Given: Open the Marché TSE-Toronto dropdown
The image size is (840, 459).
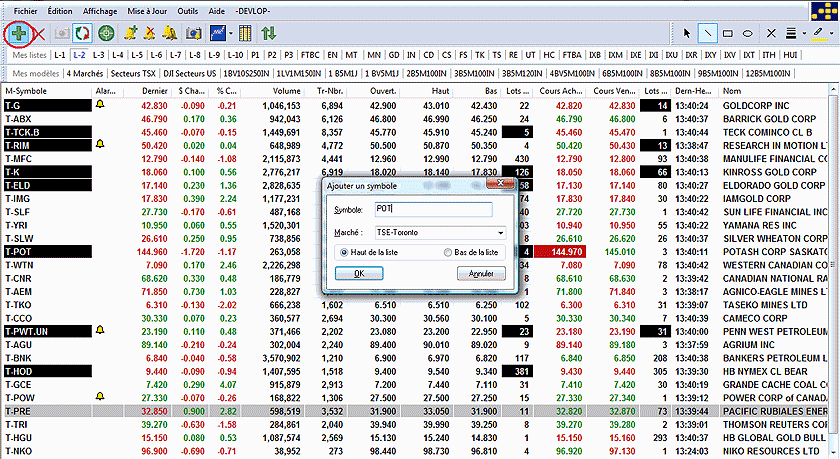Looking at the screenshot, I should [440, 232].
